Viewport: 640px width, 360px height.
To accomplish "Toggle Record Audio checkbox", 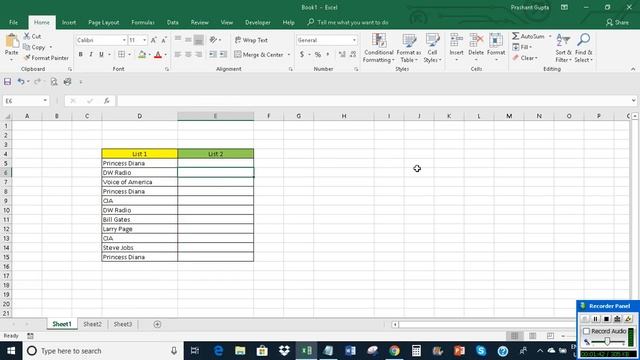I will [x=587, y=331].
